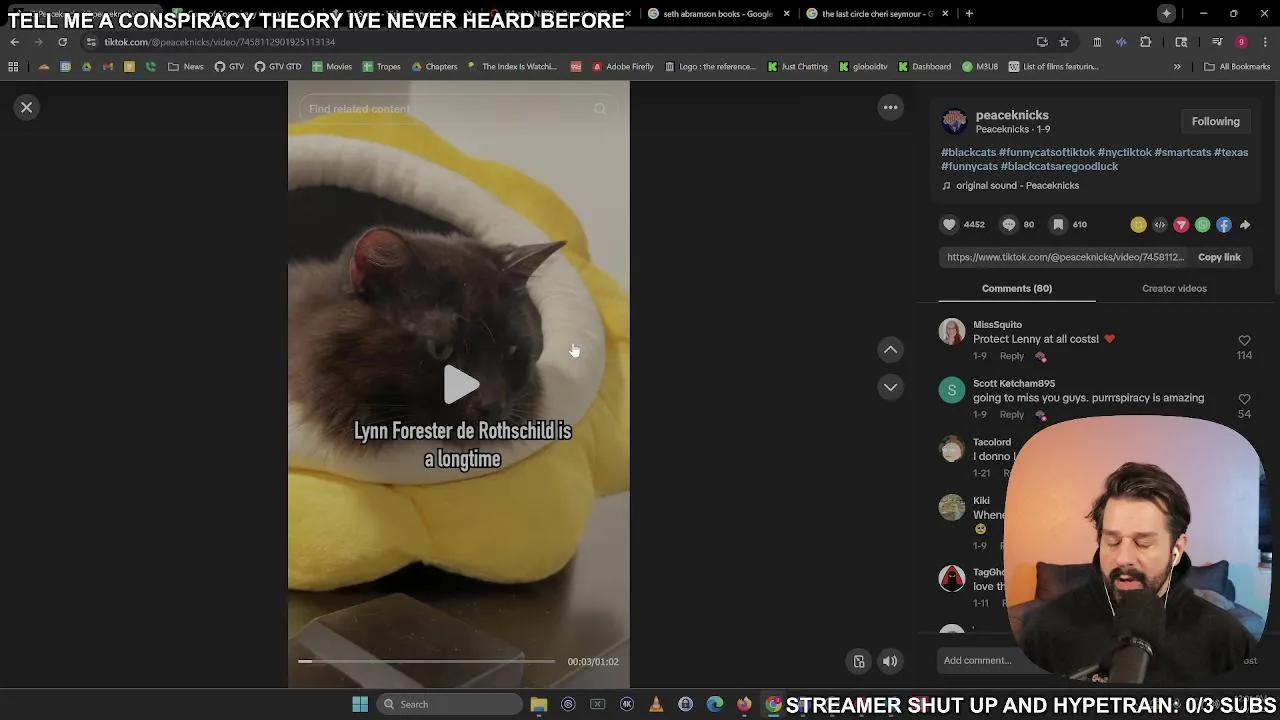Screen dimensions: 1280x720
Task: Like MissSquito's comment
Action: point(1244,341)
